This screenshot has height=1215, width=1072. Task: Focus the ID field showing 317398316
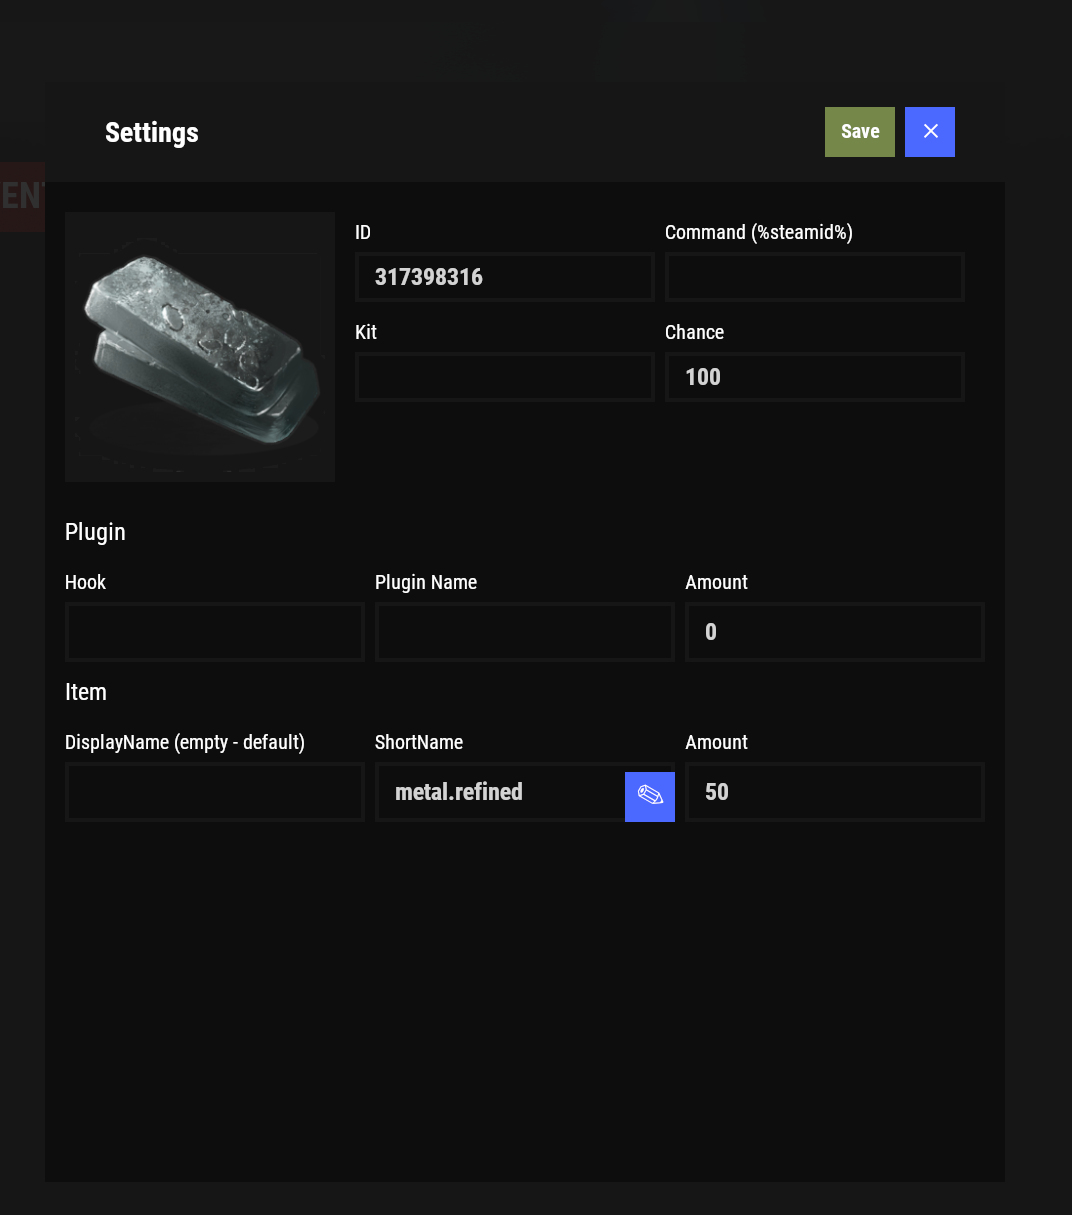[x=504, y=277]
